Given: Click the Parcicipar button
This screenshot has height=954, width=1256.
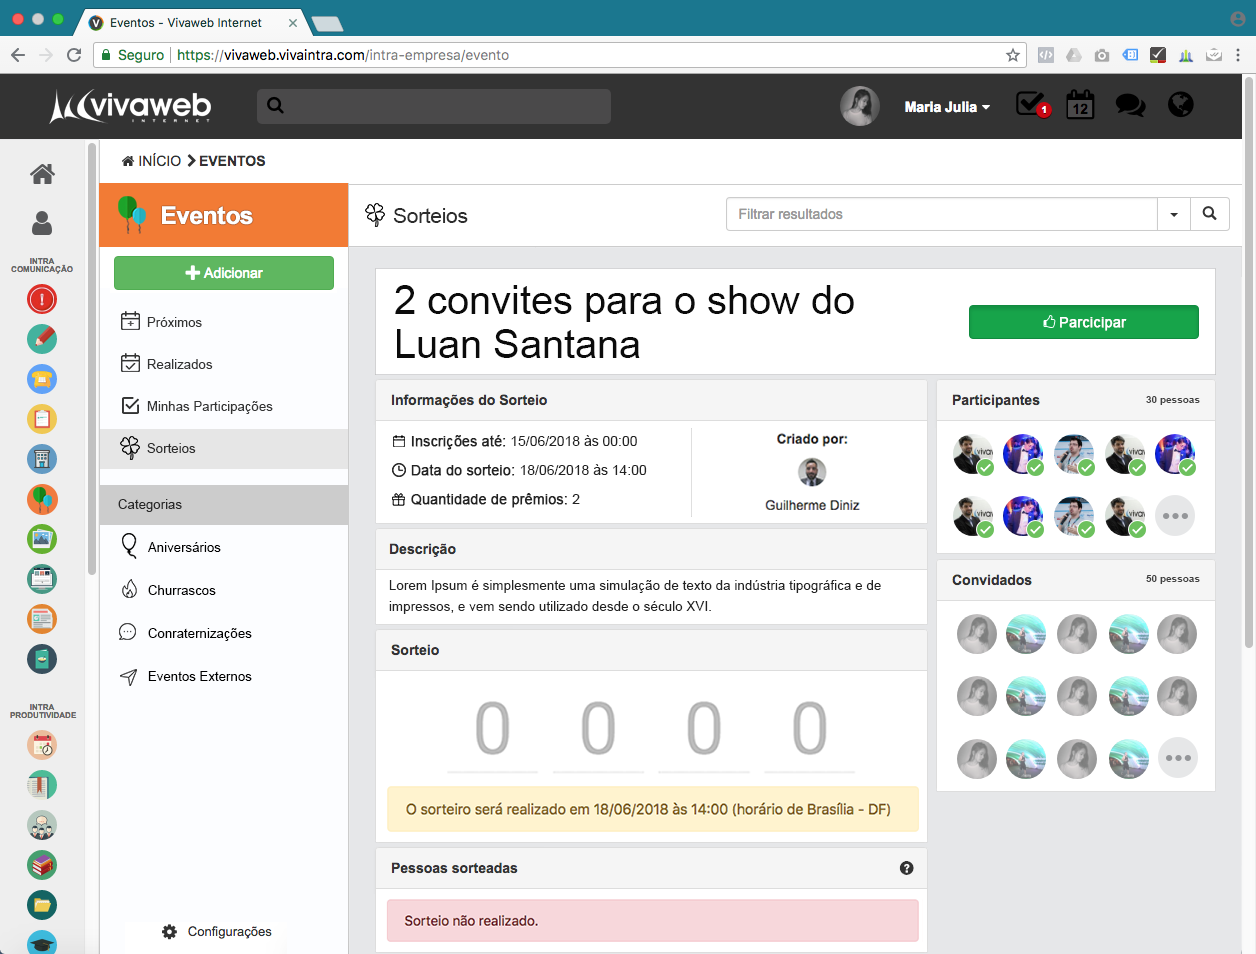Looking at the screenshot, I should point(1083,322).
